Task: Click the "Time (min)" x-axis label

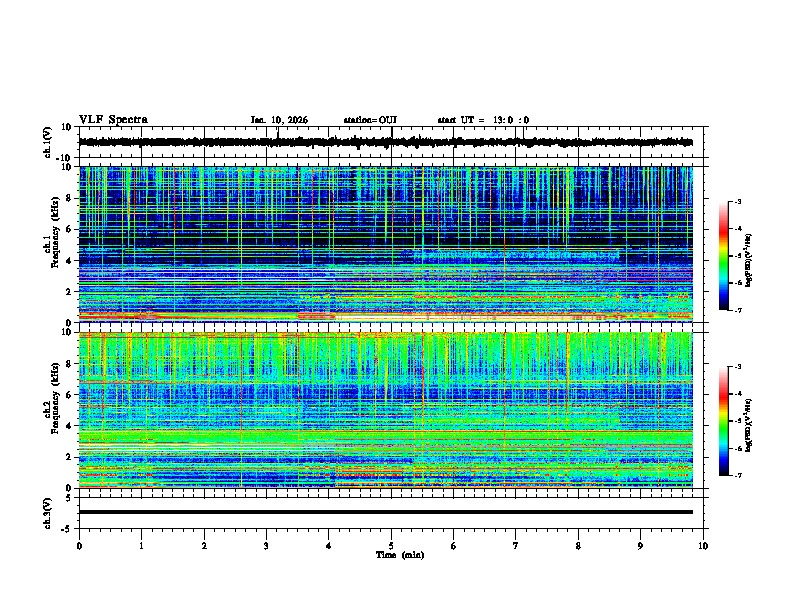Action: click(400, 555)
